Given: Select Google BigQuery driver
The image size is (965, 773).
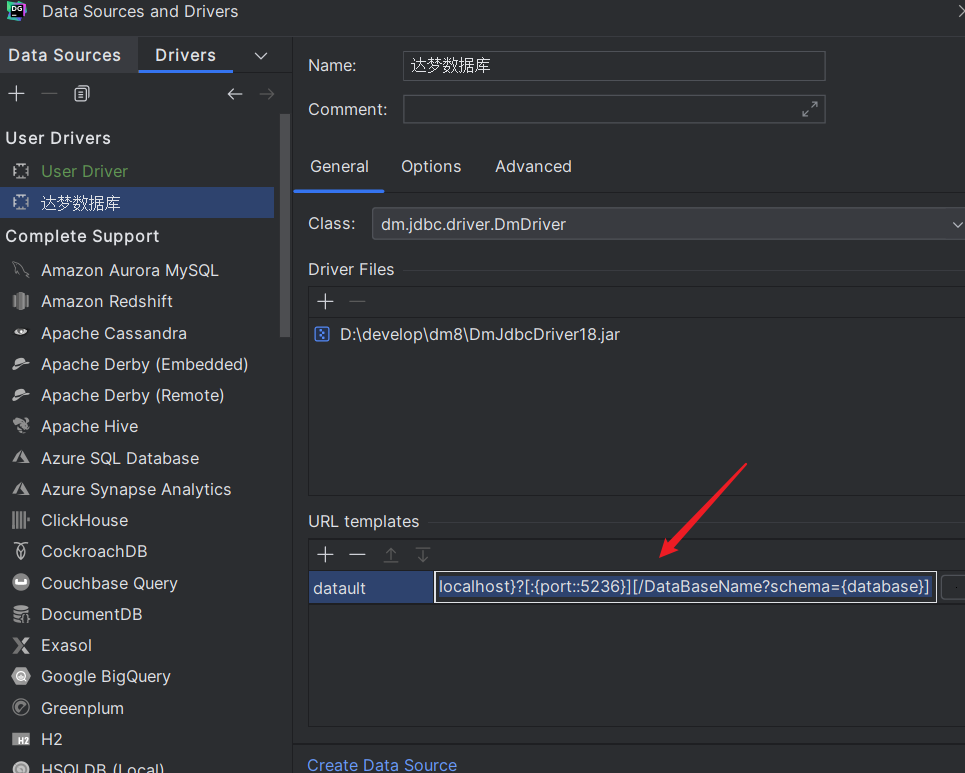Looking at the screenshot, I should coord(137,676).
